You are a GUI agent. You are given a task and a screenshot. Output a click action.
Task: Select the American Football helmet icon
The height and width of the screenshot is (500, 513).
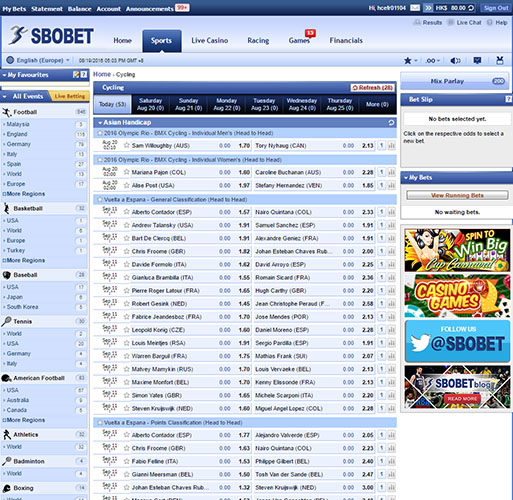6,378
